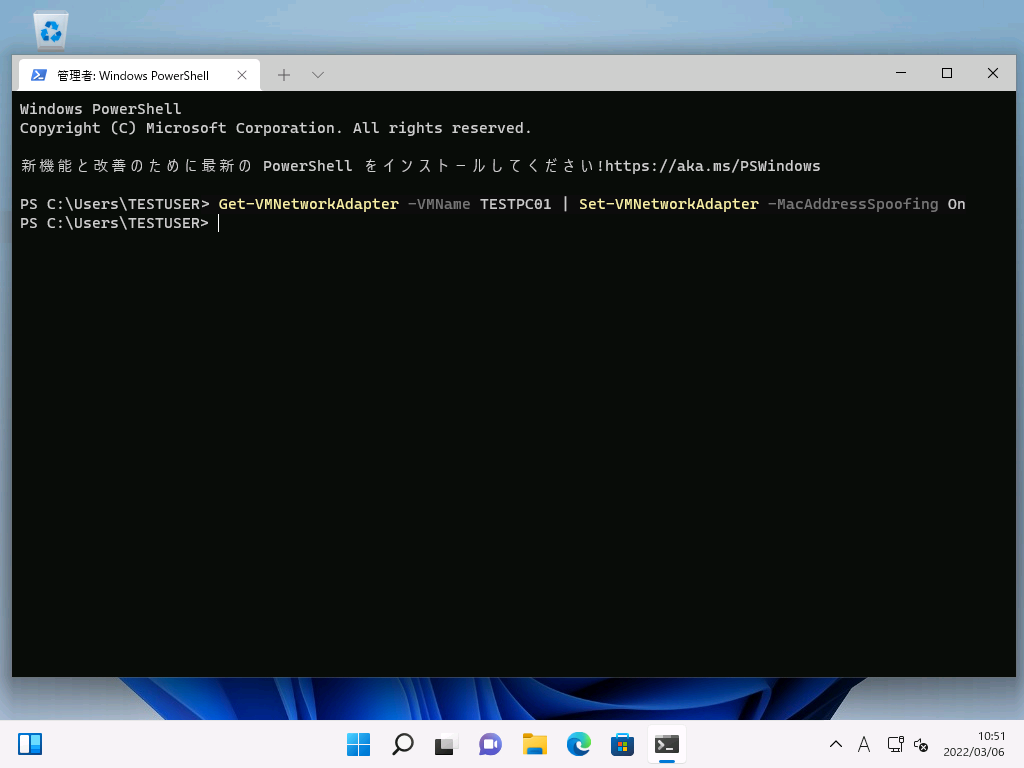This screenshot has width=1024, height=768.
Task: Close the Windows PowerShell tab
Action: click(242, 75)
